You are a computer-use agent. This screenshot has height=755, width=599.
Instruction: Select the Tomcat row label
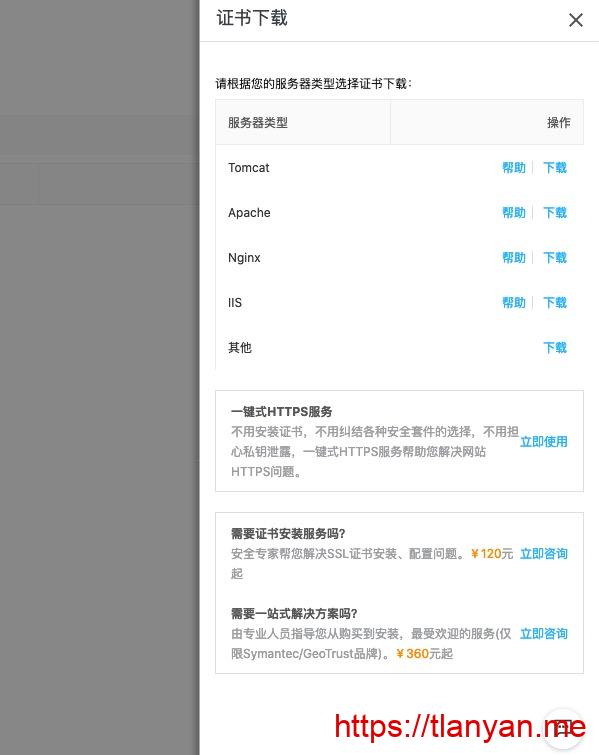click(x=248, y=168)
